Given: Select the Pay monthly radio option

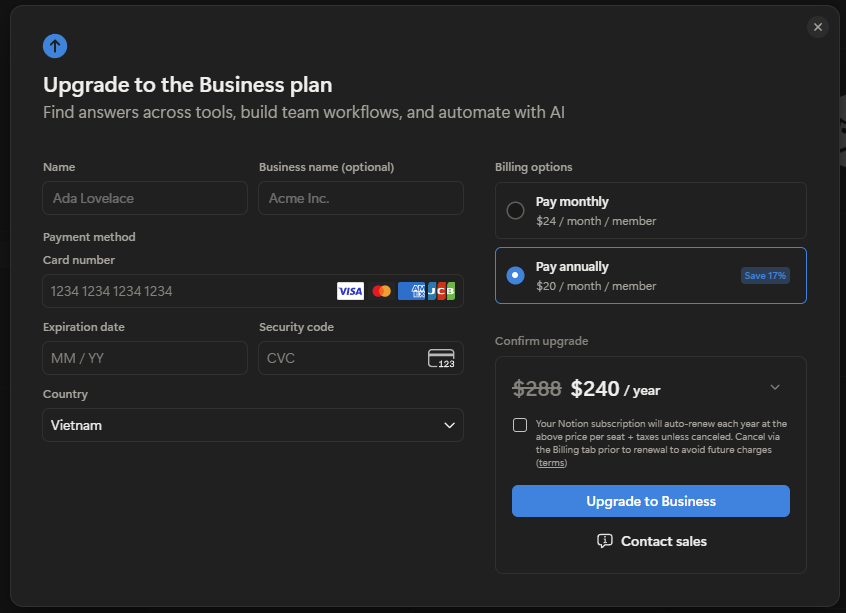Looking at the screenshot, I should coord(516,210).
